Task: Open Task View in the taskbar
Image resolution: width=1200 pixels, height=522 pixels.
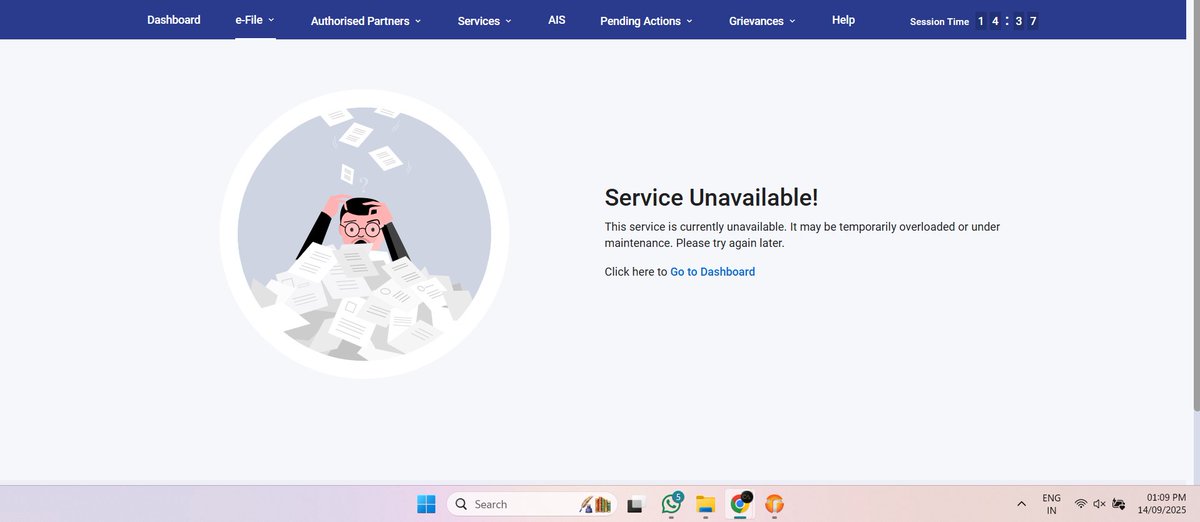Action: [x=634, y=505]
